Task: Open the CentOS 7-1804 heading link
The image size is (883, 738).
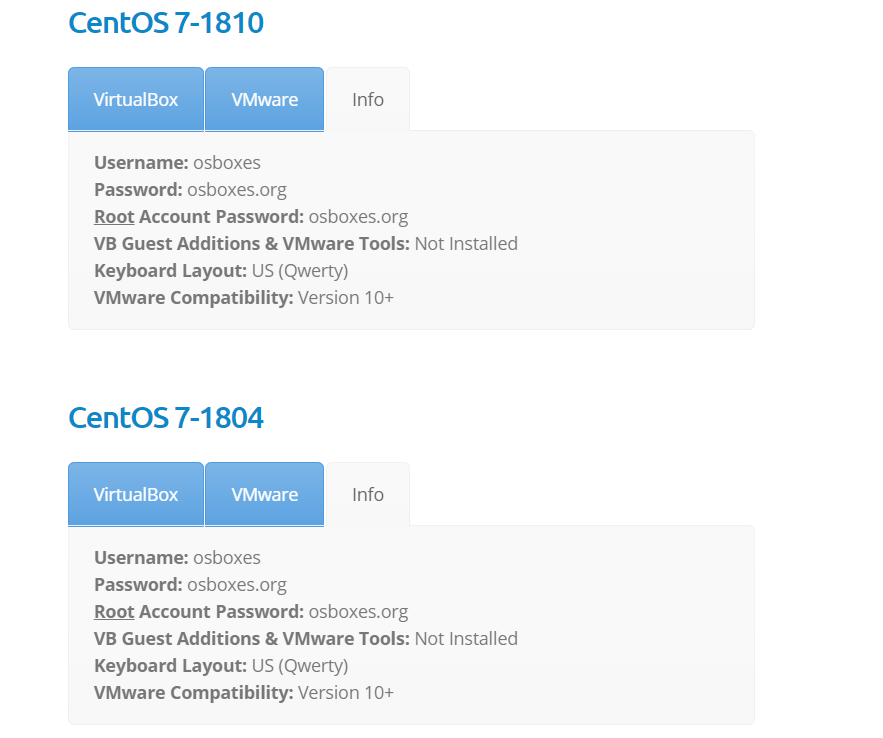Action: click(x=166, y=417)
